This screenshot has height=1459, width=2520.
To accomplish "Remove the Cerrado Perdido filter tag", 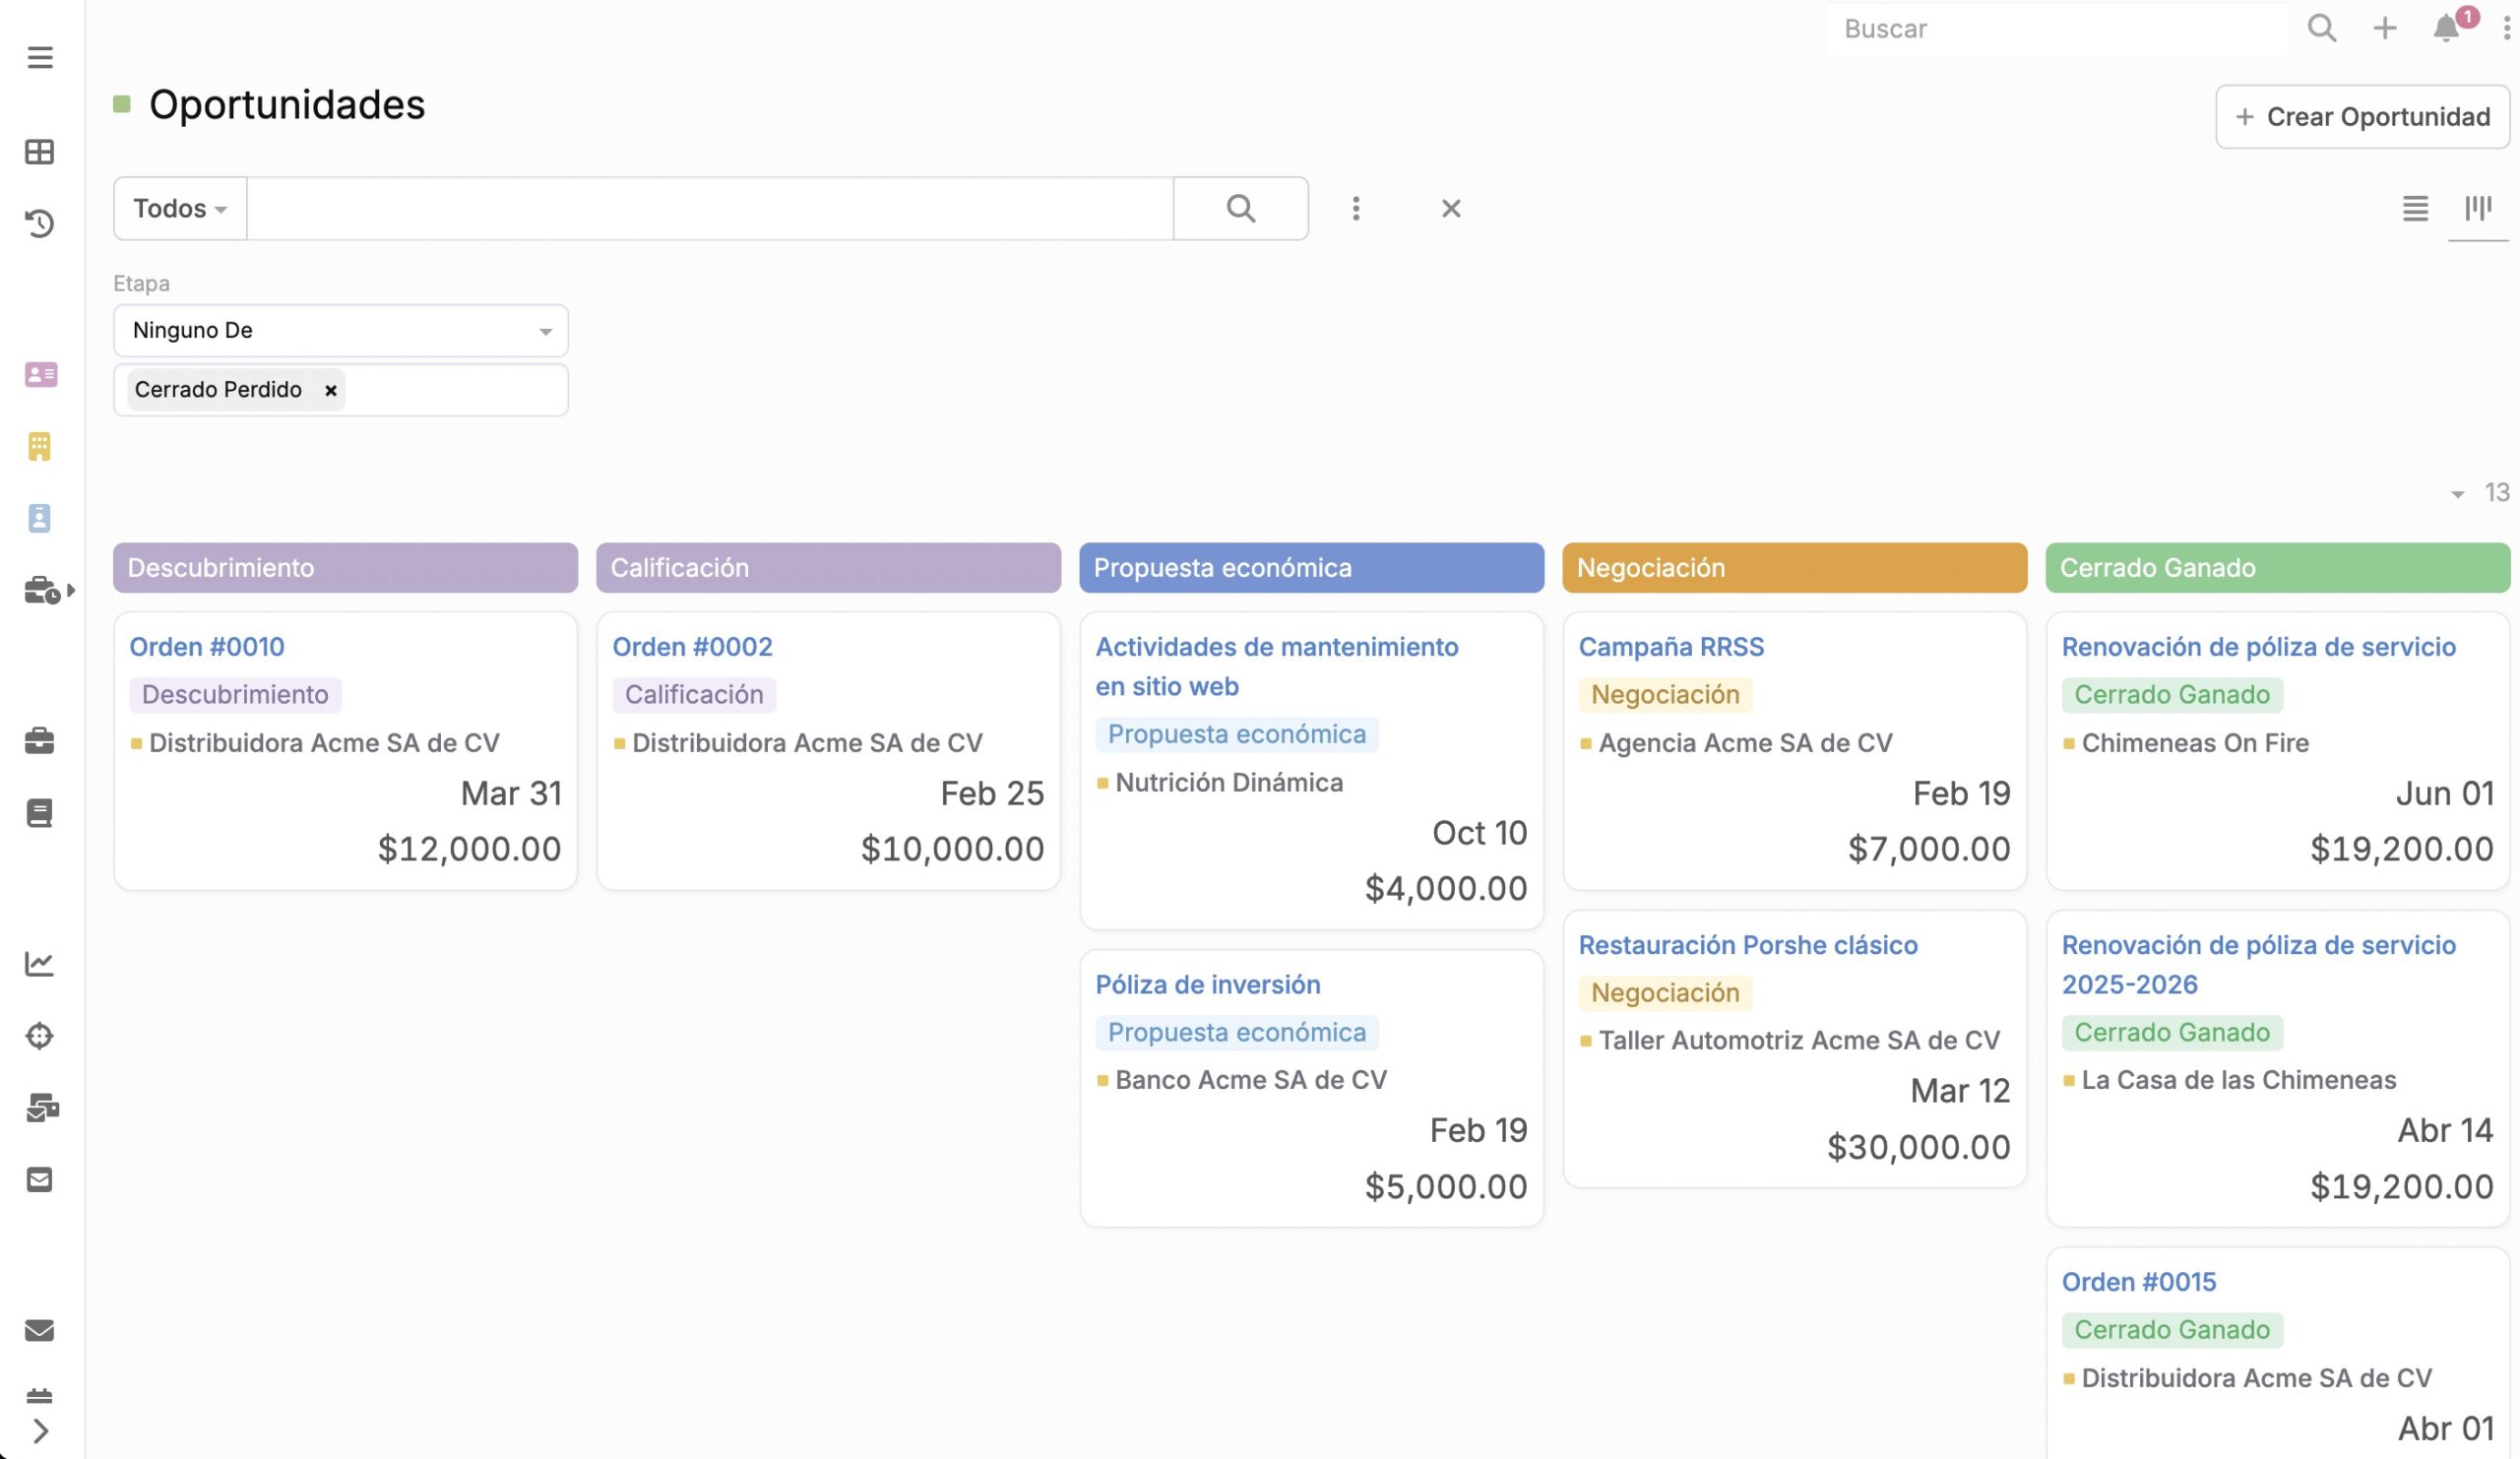I will (330, 391).
